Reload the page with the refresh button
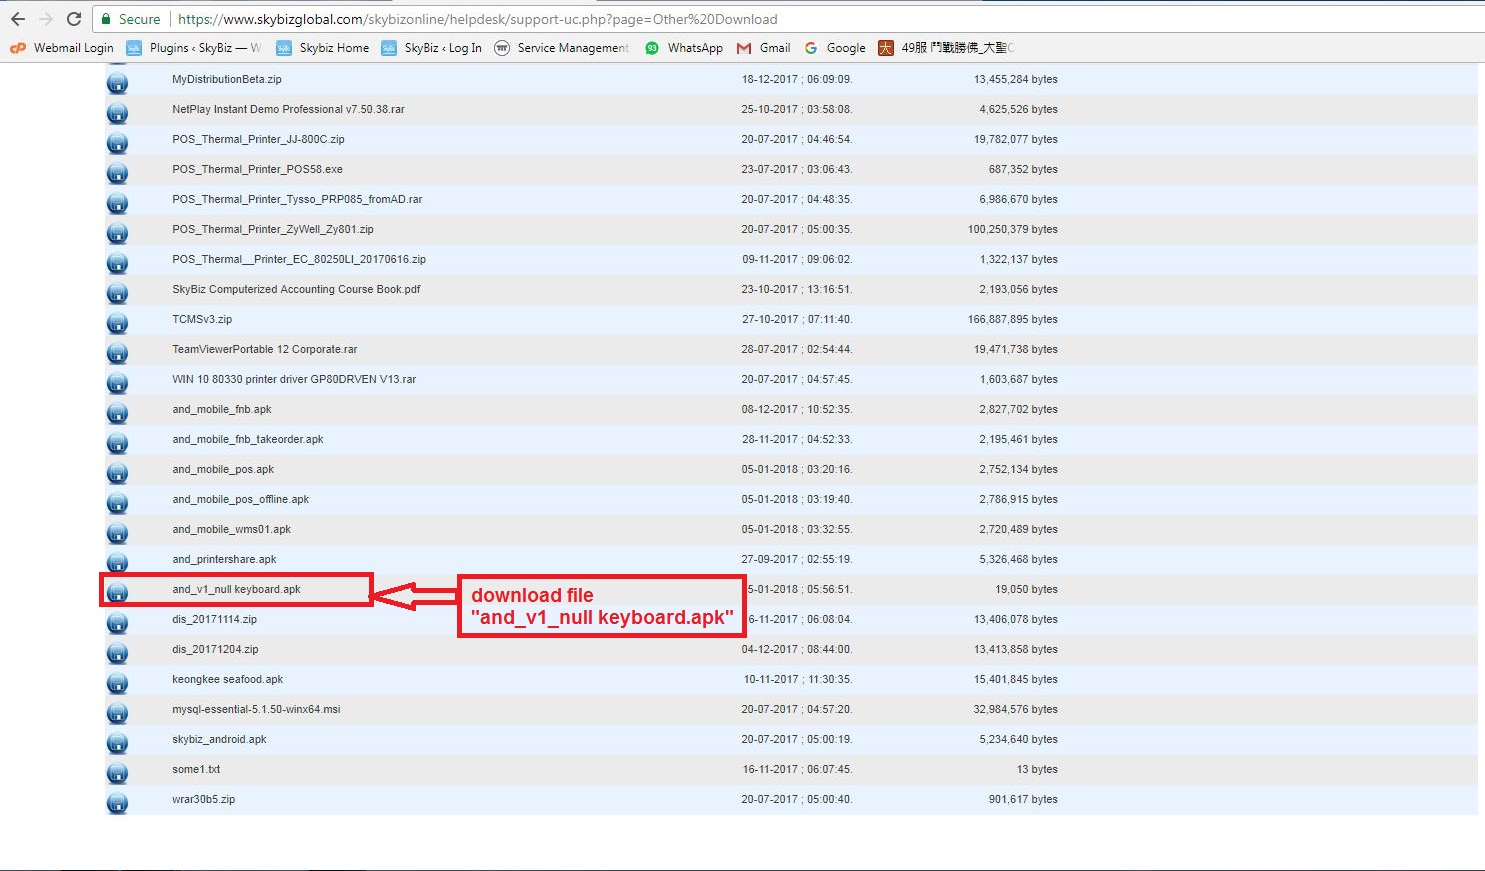Image resolution: width=1485 pixels, height=871 pixels. coord(73,19)
